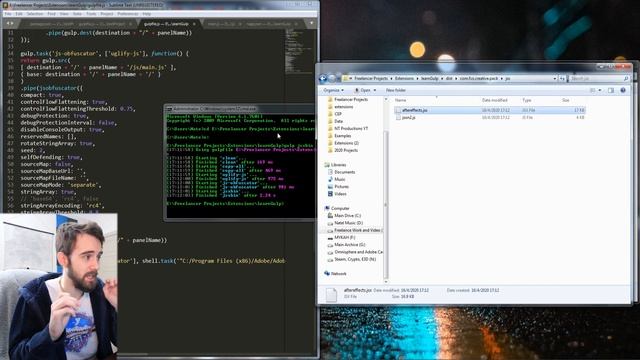640x360 pixels.
Task: Click the New folder button
Action: point(396,90)
